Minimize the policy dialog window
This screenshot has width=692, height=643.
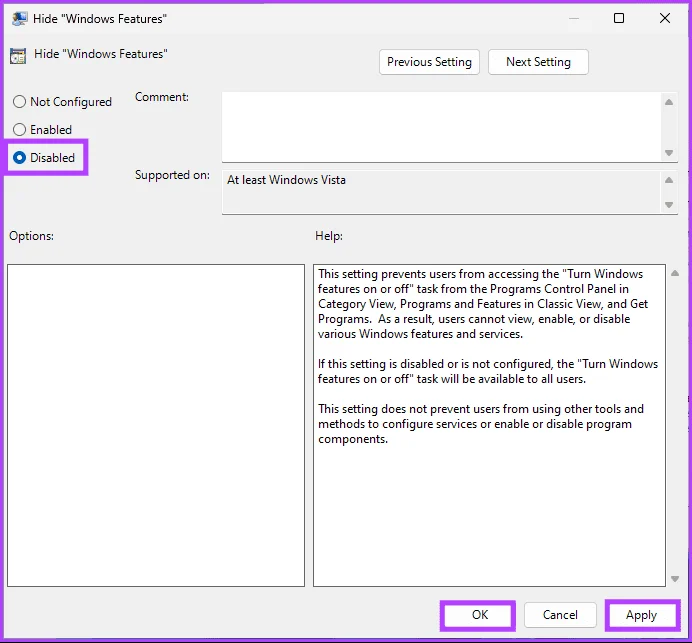[x=574, y=18]
